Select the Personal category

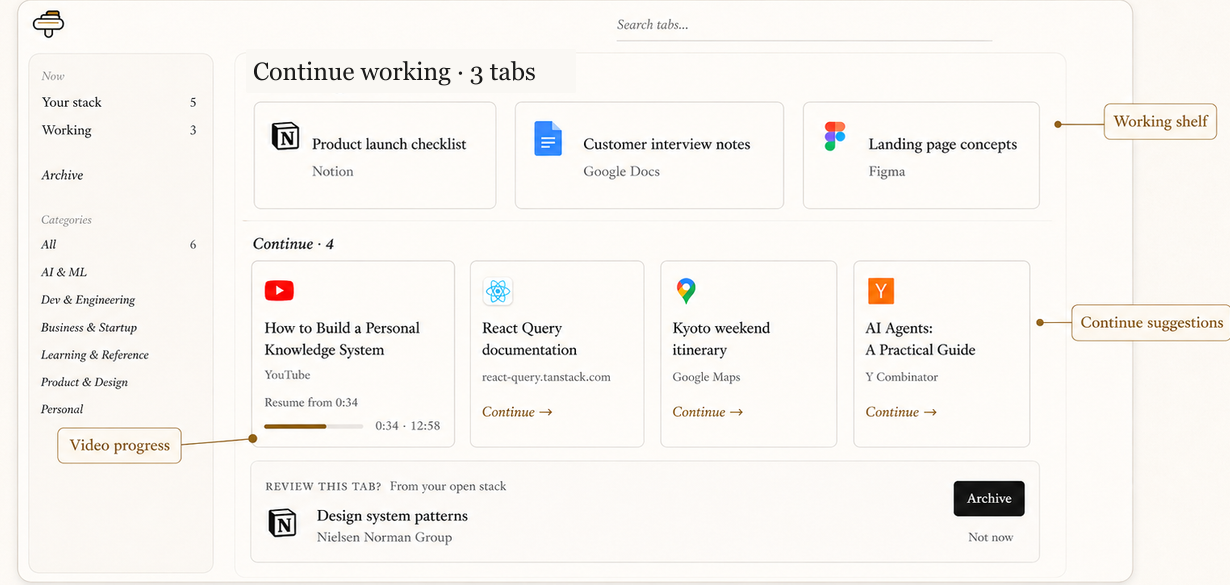point(62,409)
